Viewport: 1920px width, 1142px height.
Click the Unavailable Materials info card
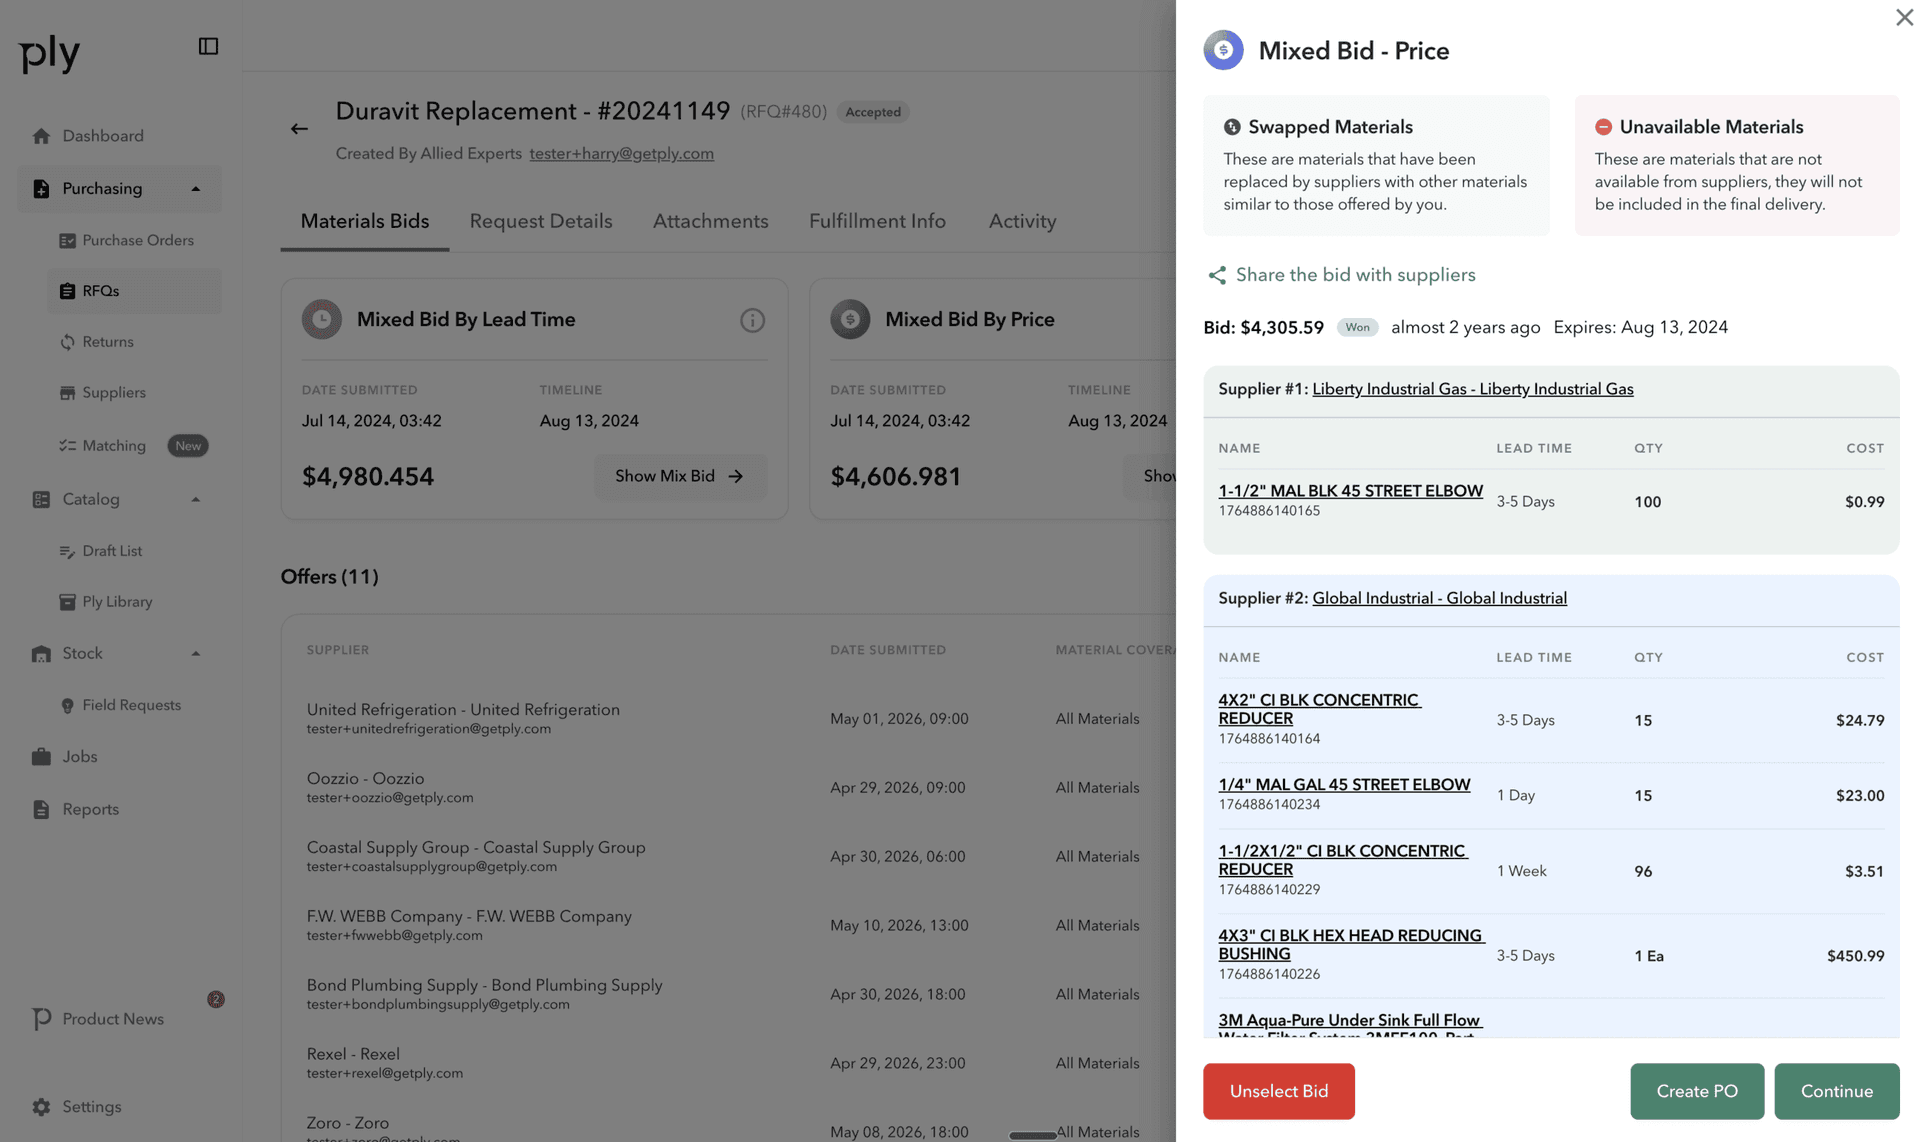(1737, 166)
